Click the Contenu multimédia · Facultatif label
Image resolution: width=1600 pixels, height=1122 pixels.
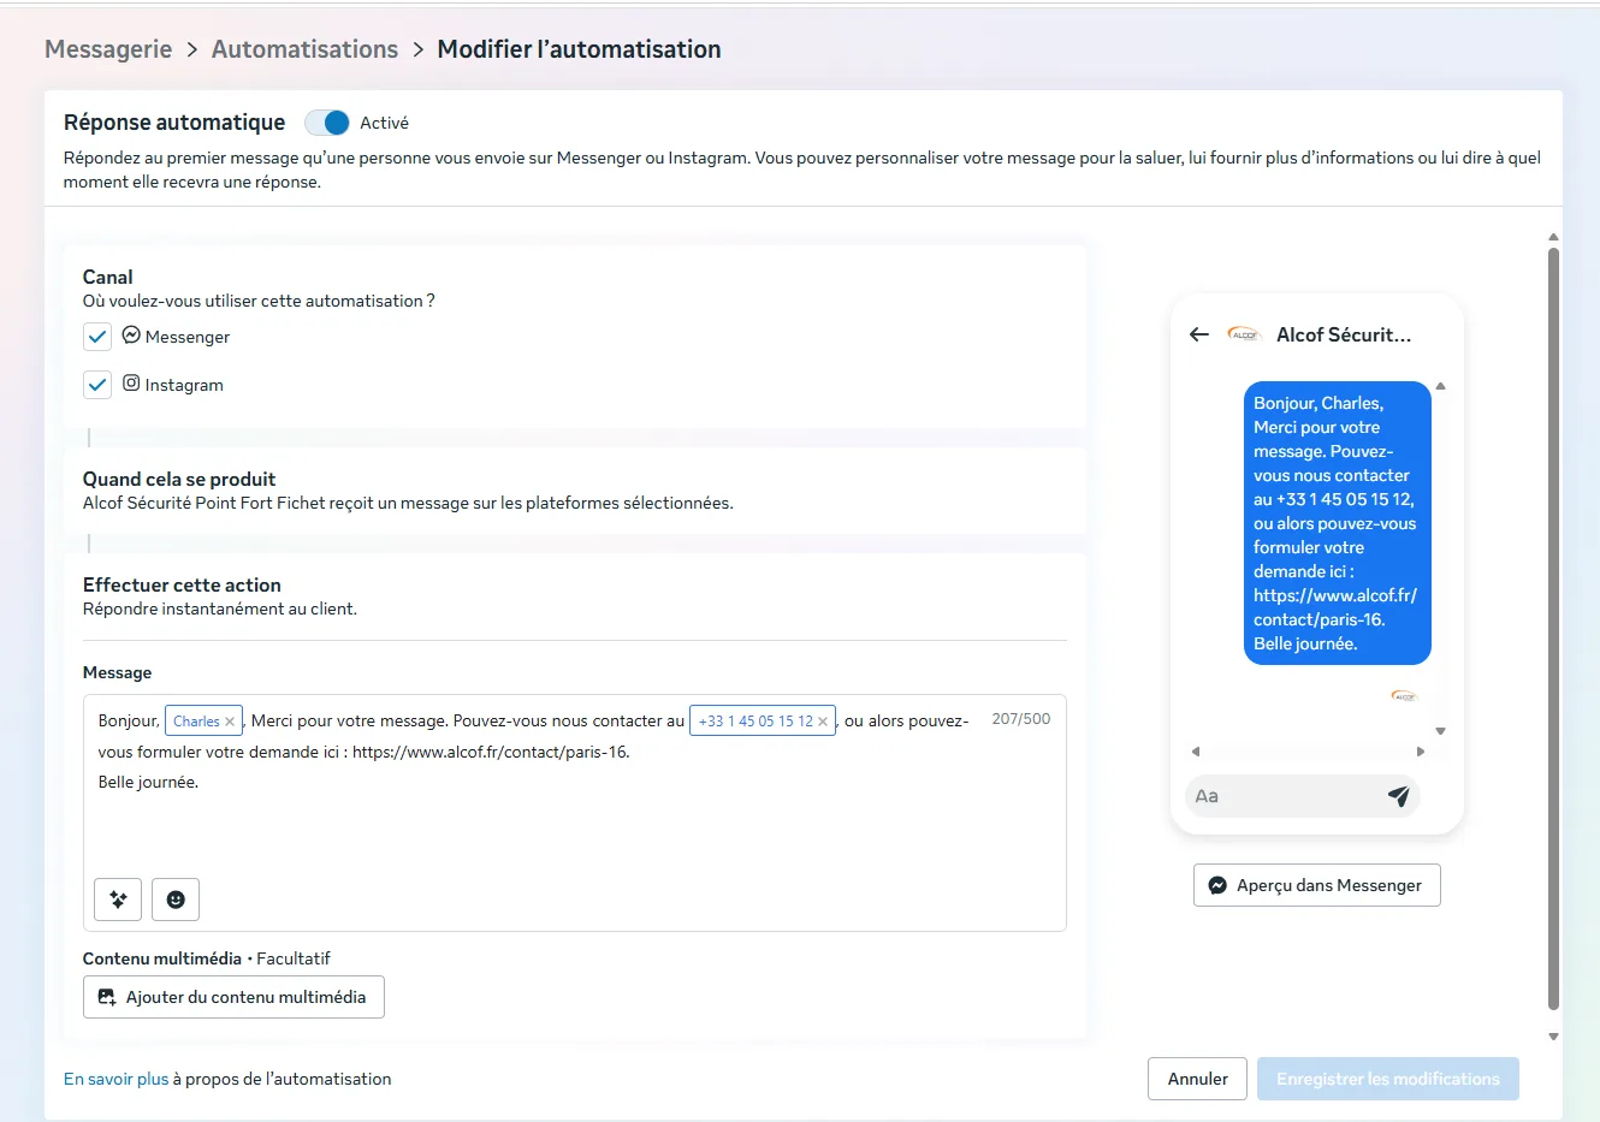[206, 958]
